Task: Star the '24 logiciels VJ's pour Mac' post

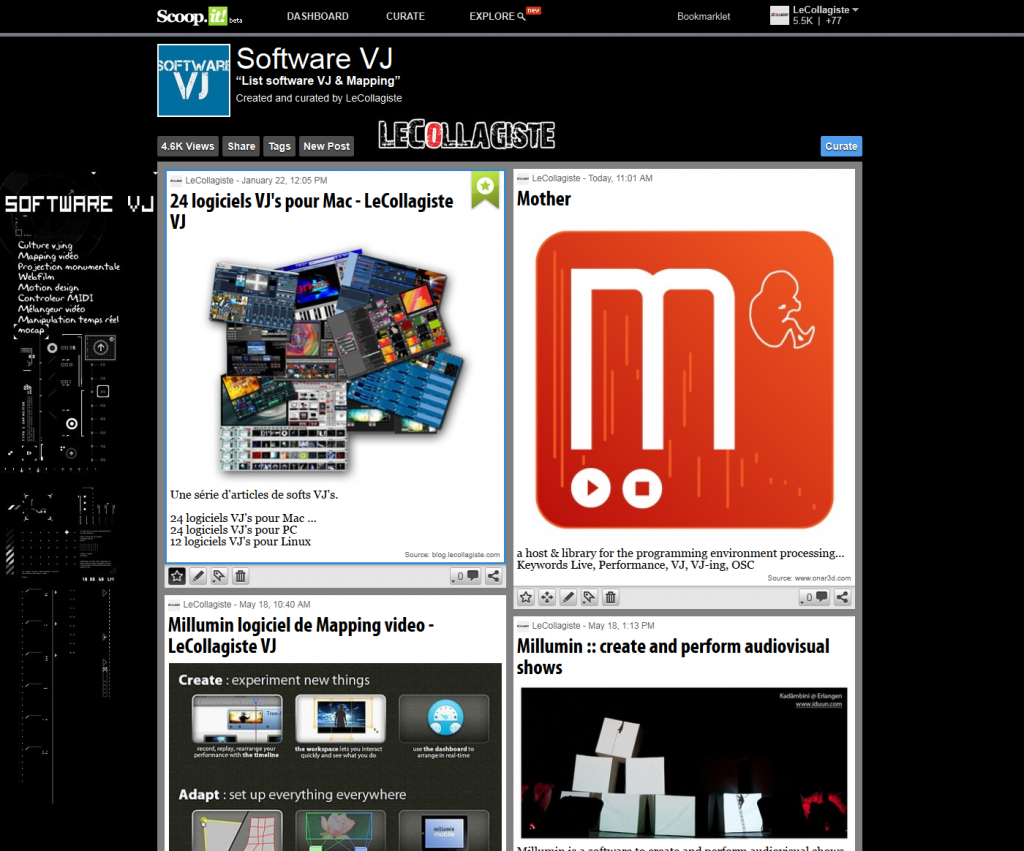Action: point(177,576)
